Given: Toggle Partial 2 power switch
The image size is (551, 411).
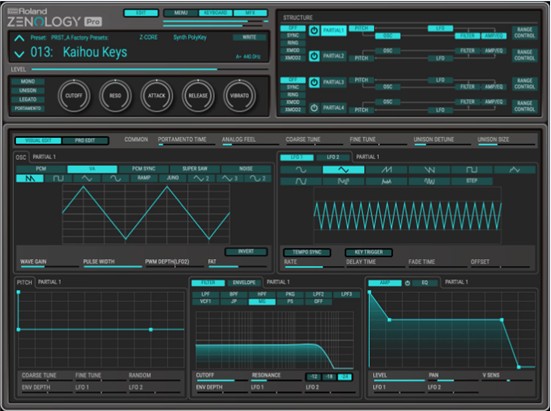Looking at the screenshot, I should click(314, 56).
